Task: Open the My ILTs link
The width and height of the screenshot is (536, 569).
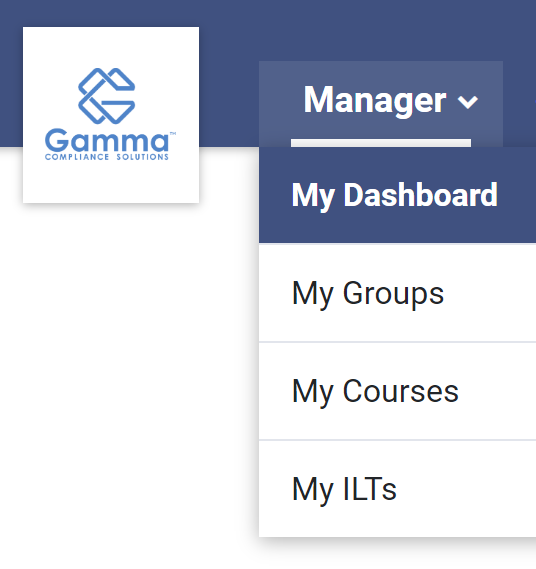Action: tap(397, 489)
